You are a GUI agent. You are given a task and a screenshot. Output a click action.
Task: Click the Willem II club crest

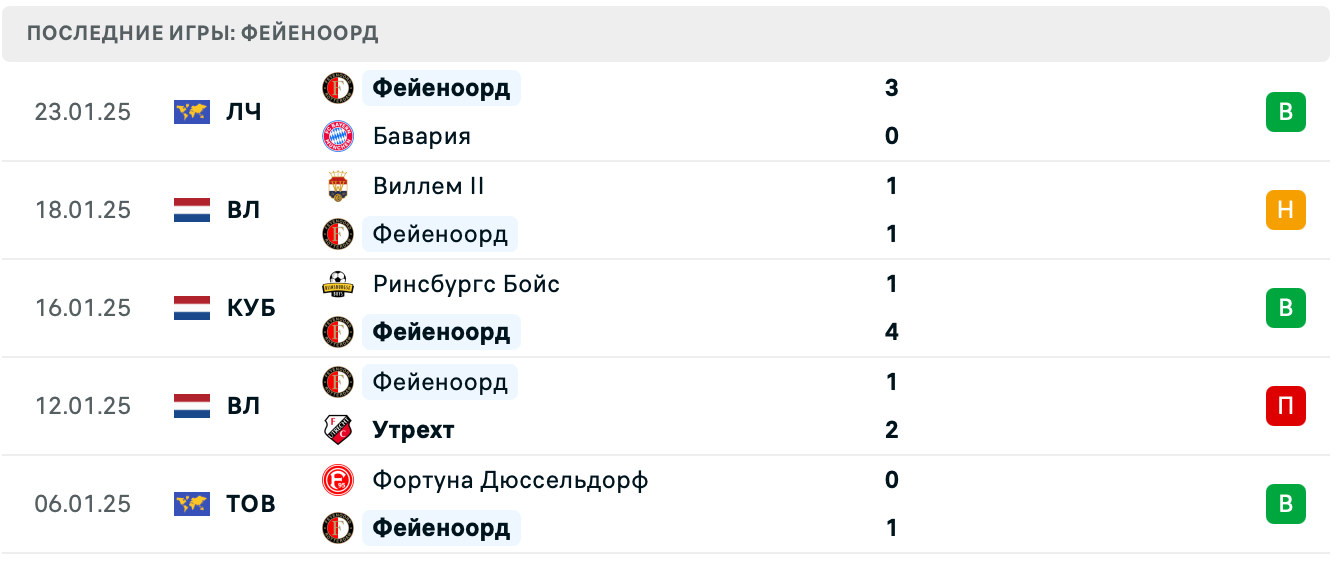337,185
